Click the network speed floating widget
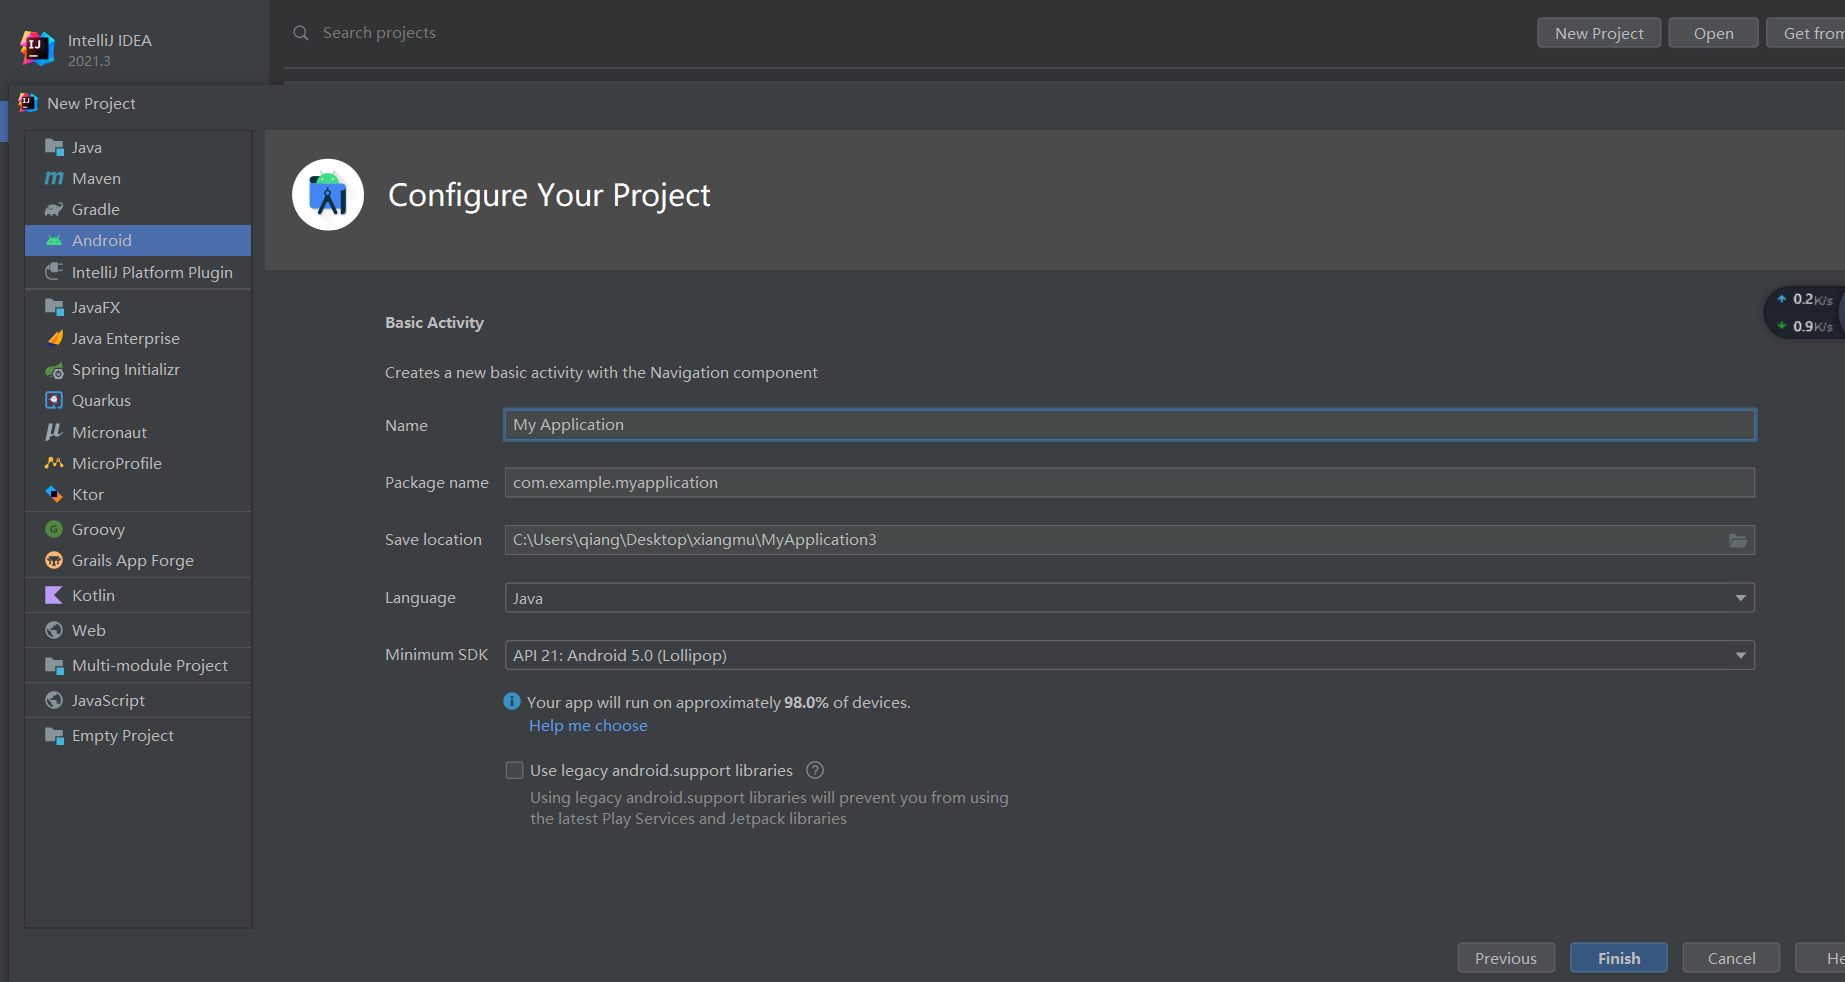The height and width of the screenshot is (982, 1845). coord(1806,313)
